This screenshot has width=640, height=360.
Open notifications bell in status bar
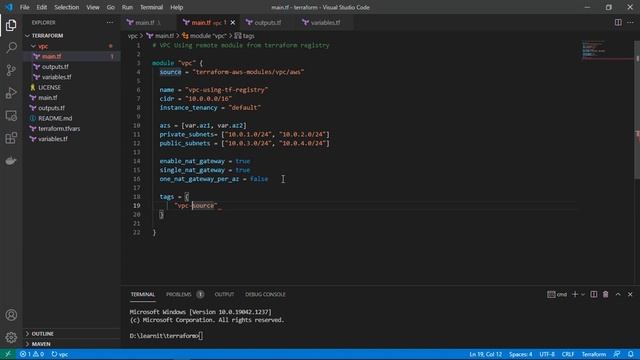631,354
